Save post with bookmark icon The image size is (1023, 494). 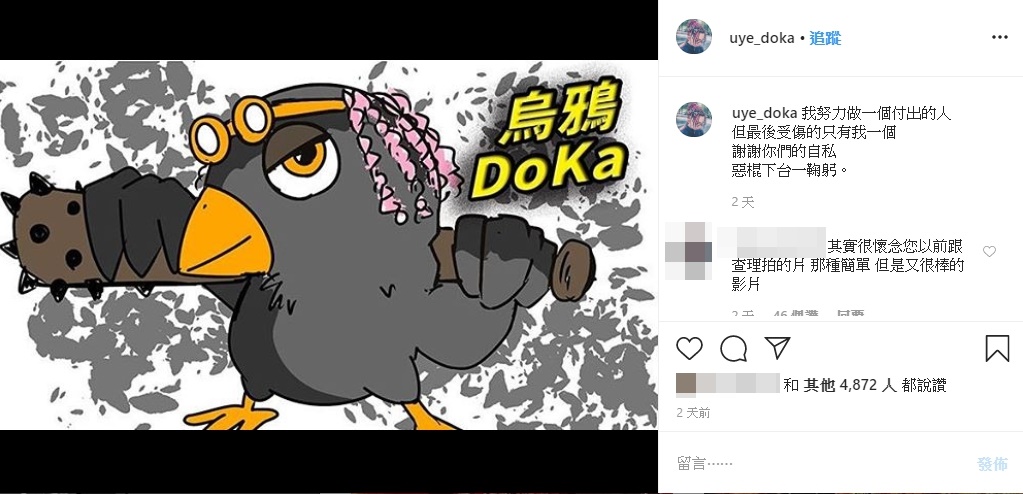(x=997, y=348)
